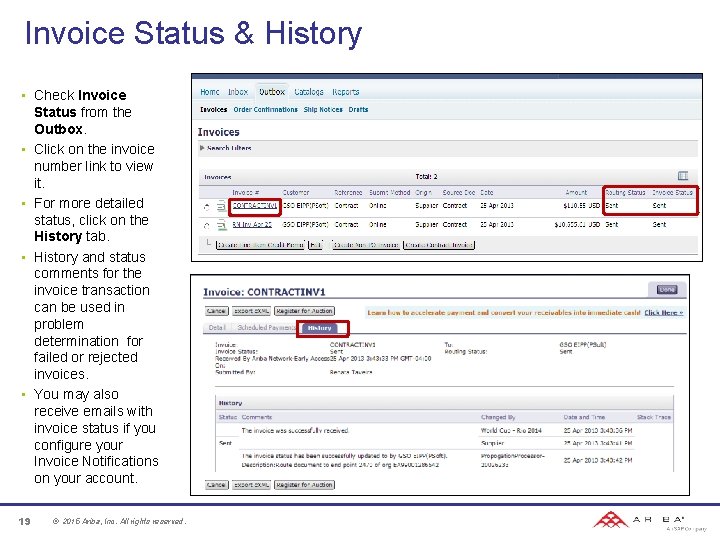Click the Date and Time header

(584, 417)
